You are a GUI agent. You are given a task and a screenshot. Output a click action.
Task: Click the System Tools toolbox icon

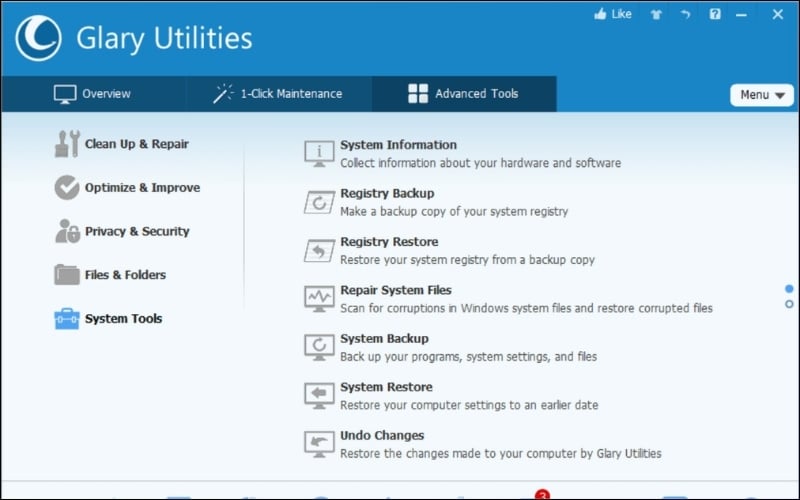coord(67,319)
